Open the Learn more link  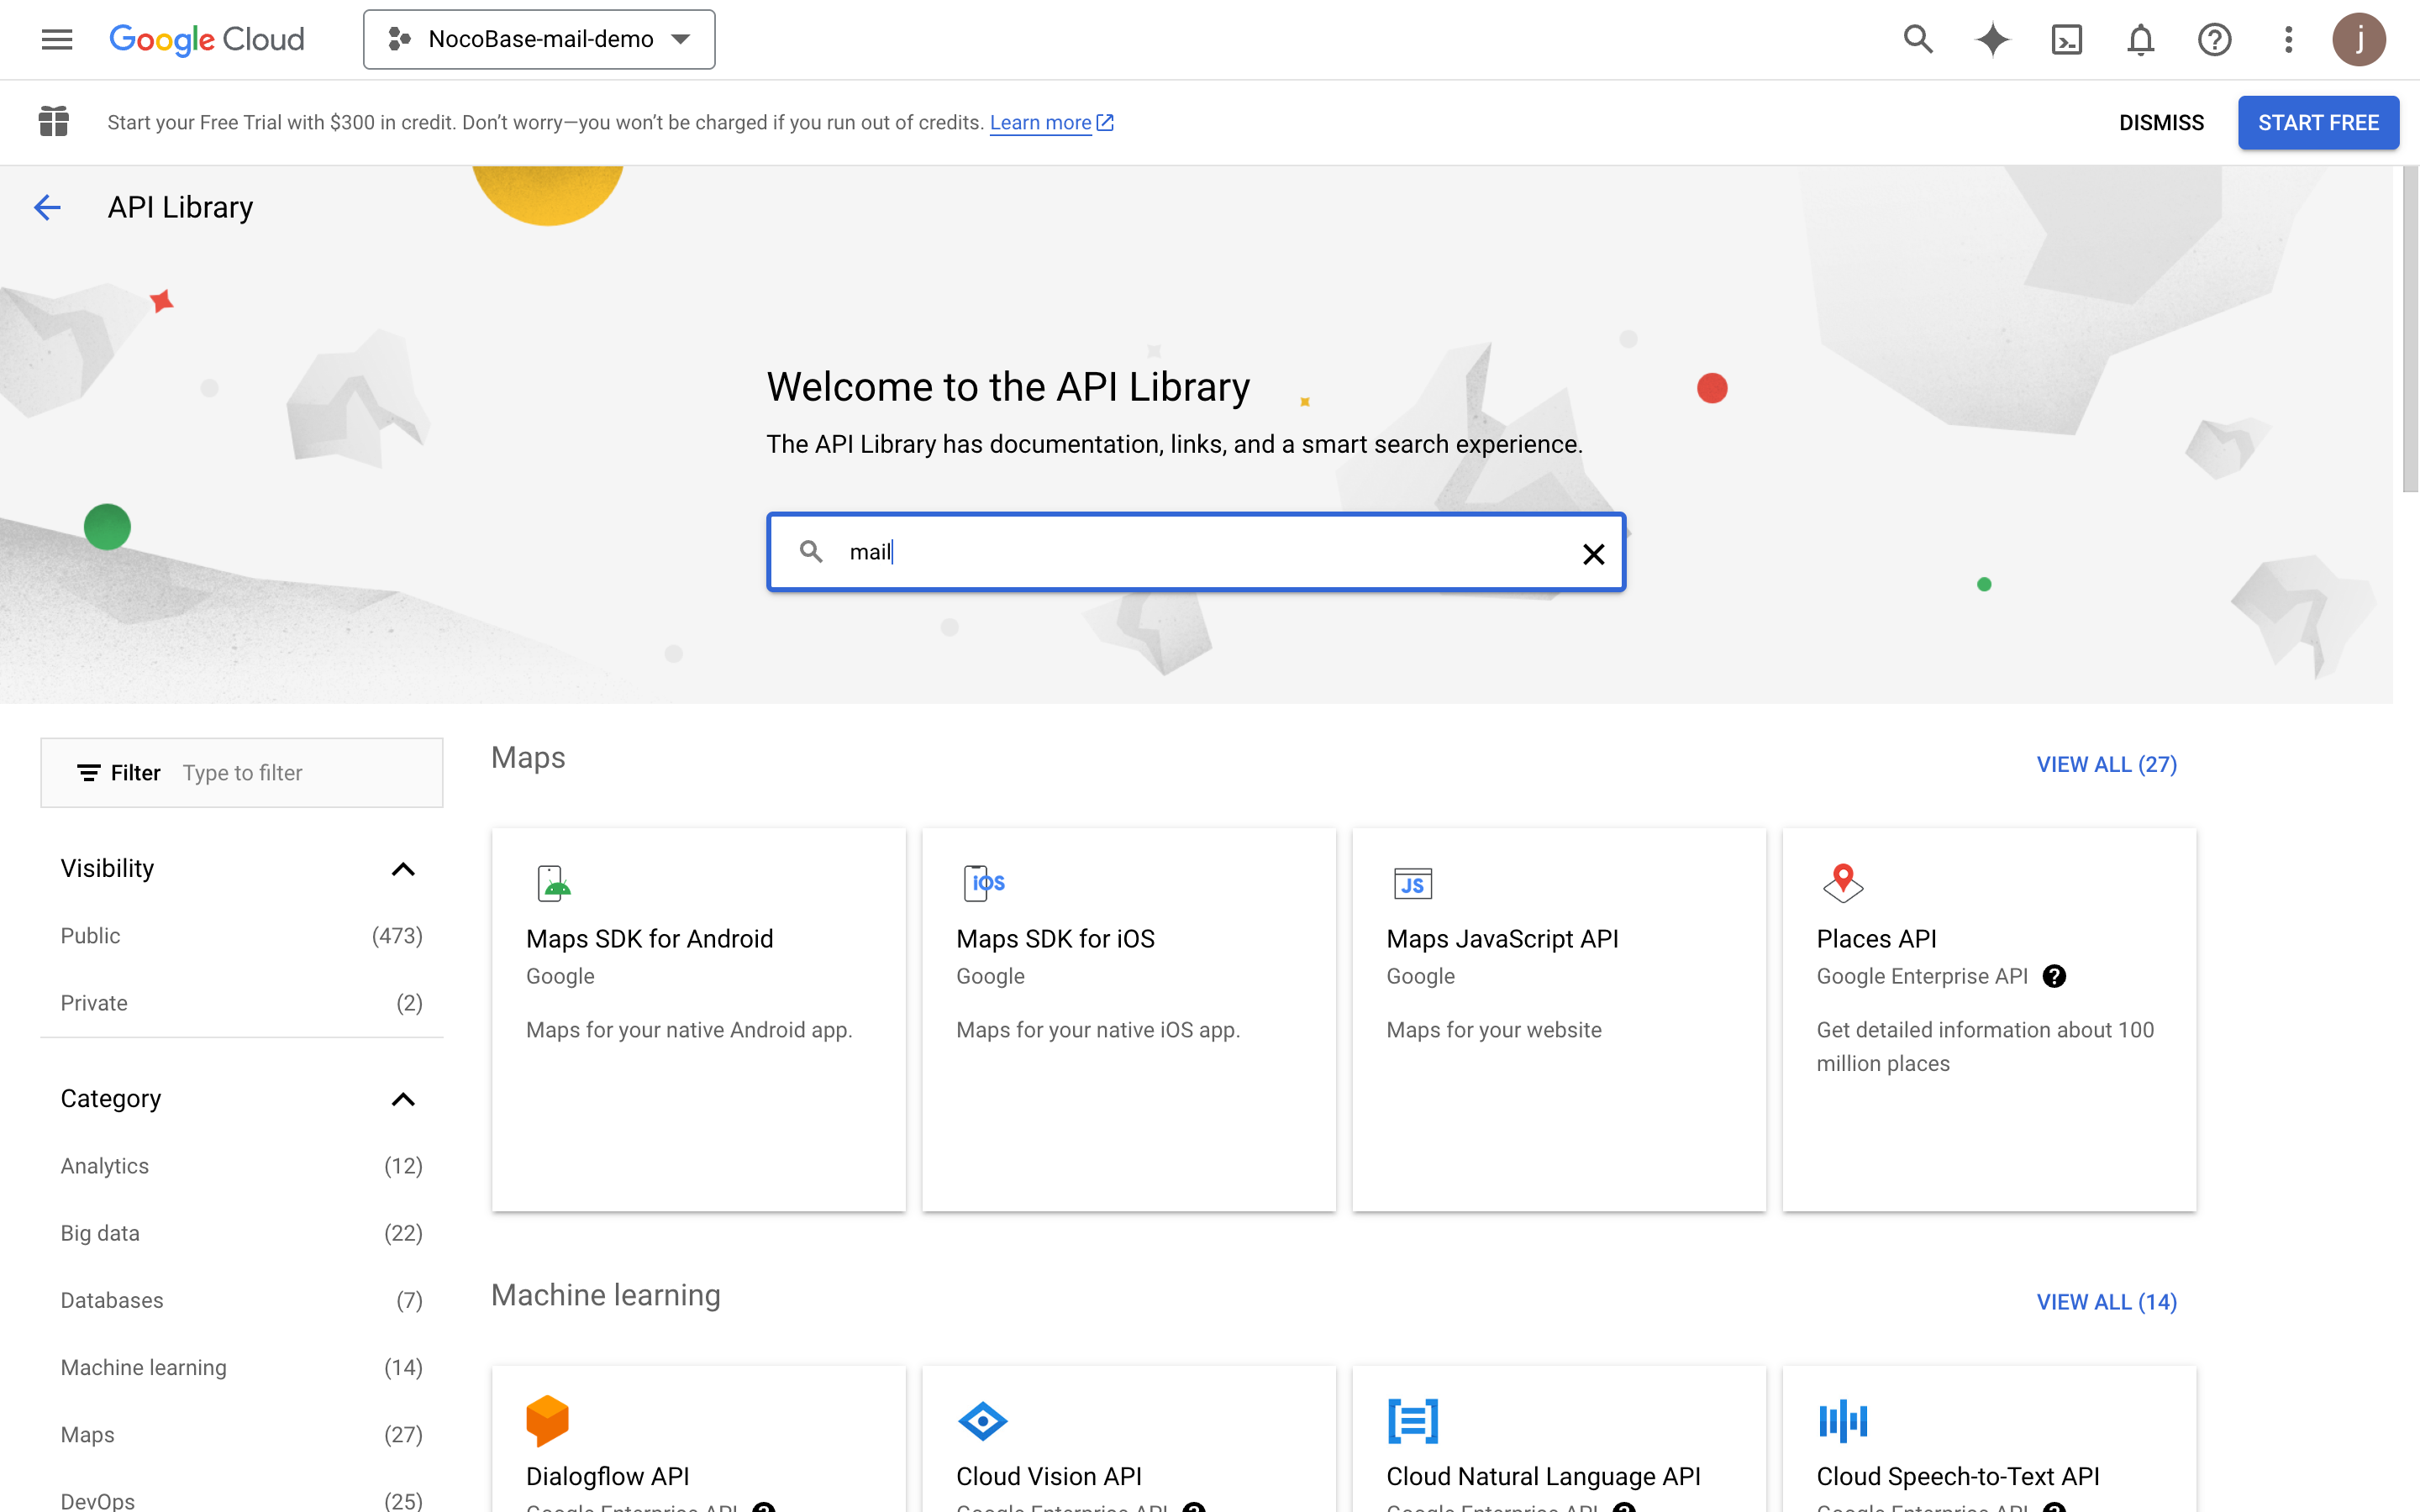(1040, 122)
